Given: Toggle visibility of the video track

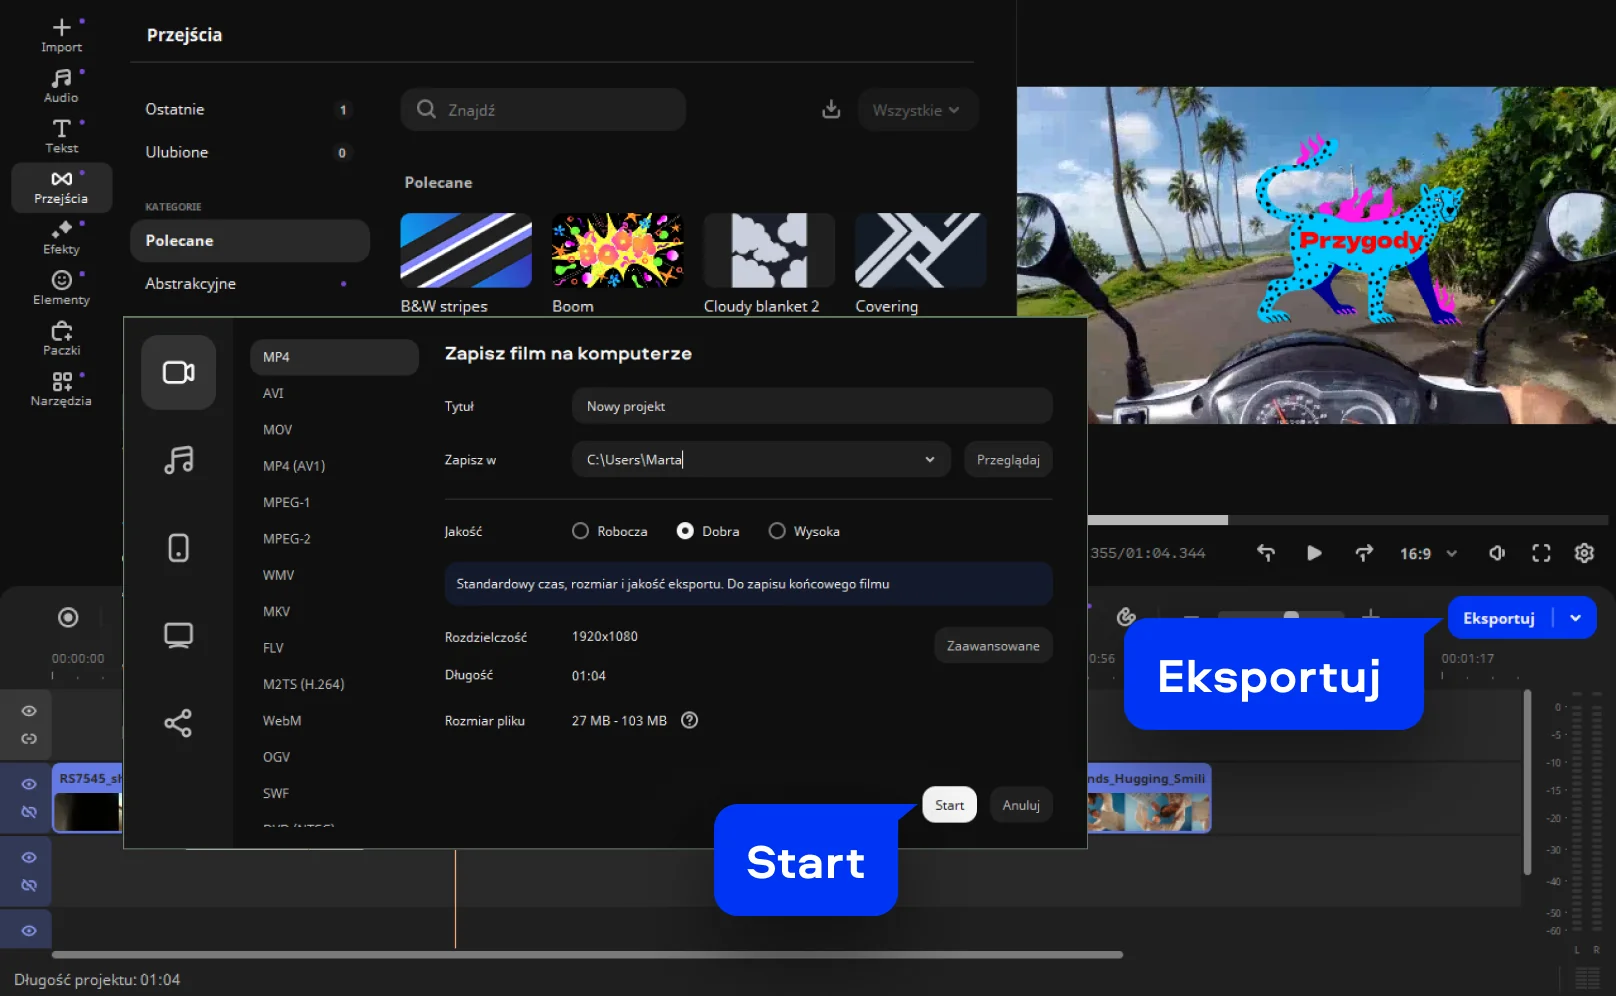Looking at the screenshot, I should pos(29,784).
